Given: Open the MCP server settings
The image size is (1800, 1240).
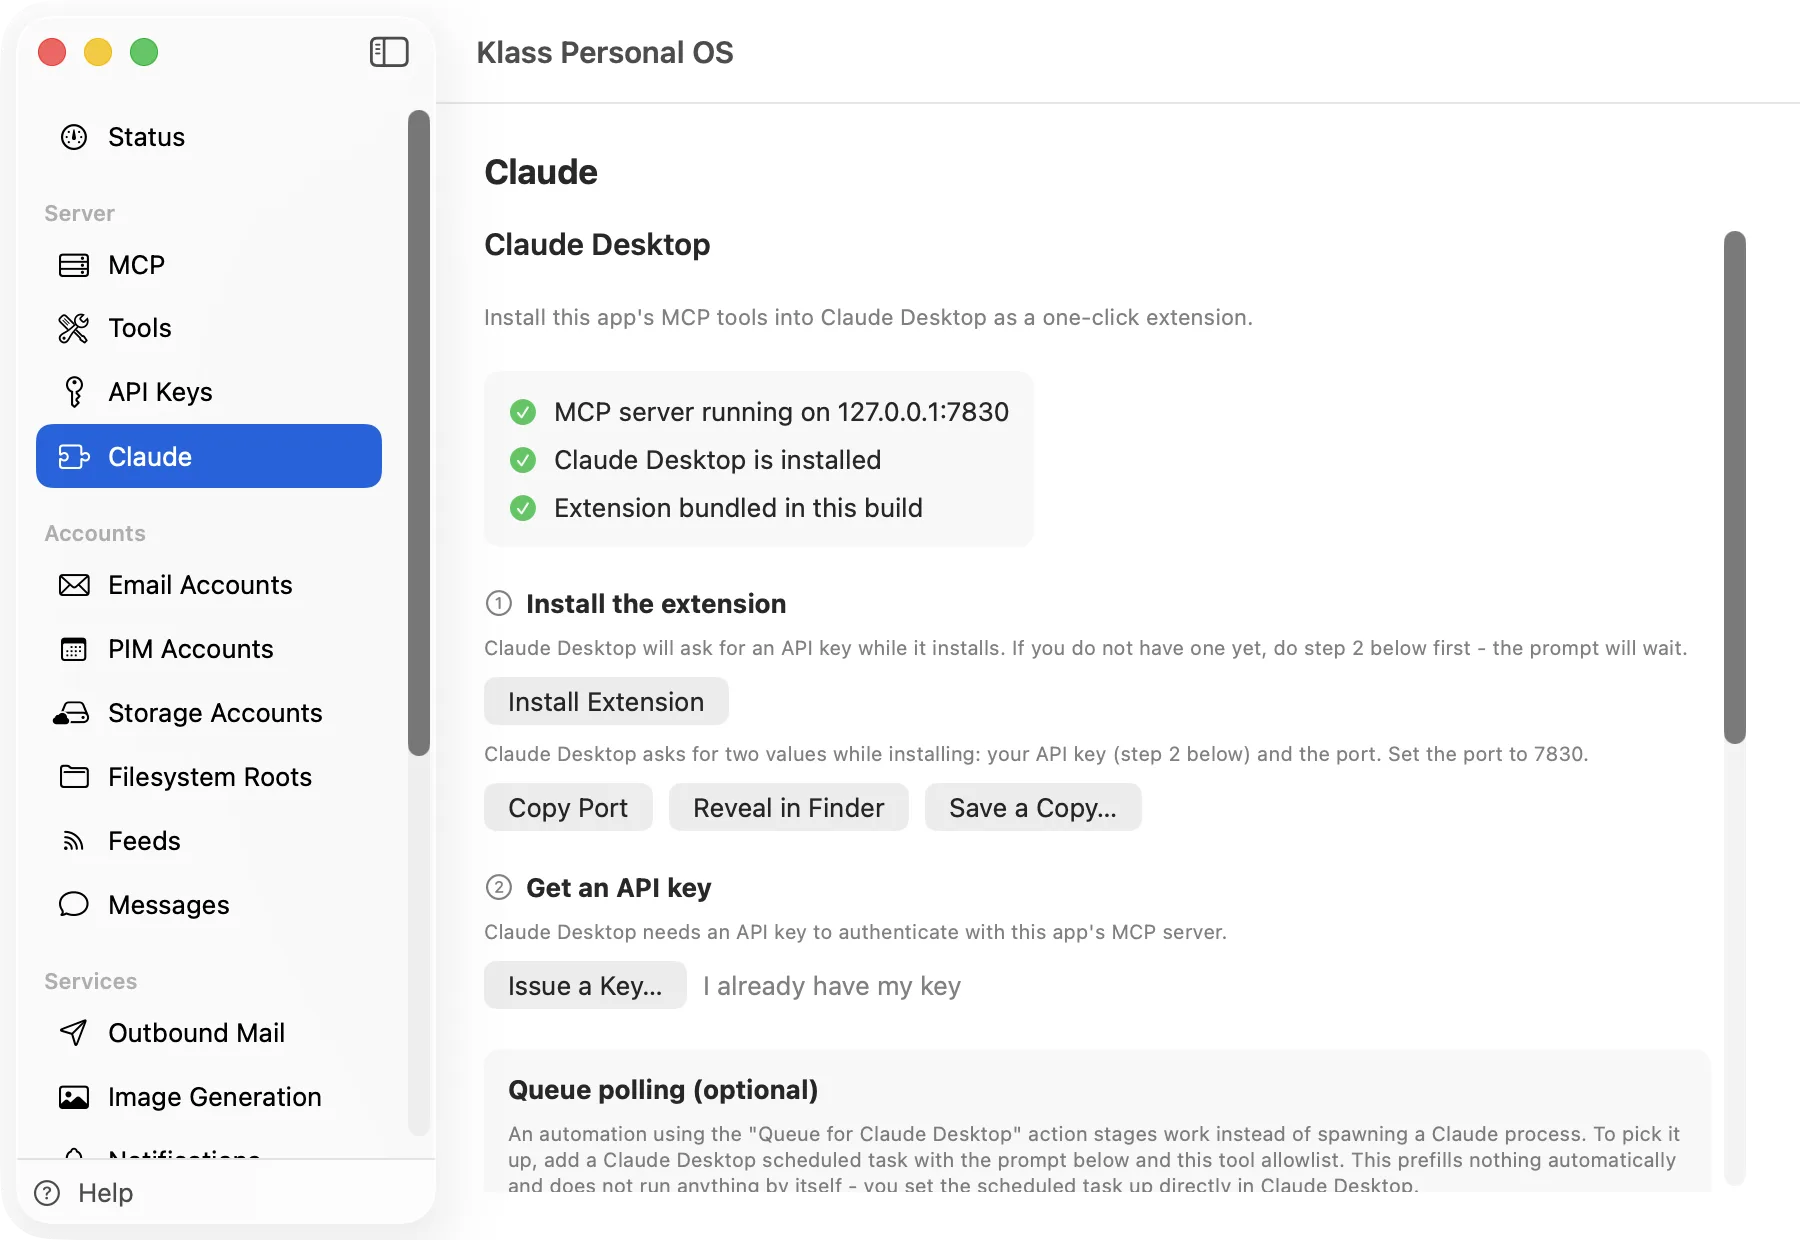Looking at the screenshot, I should tap(209, 265).
